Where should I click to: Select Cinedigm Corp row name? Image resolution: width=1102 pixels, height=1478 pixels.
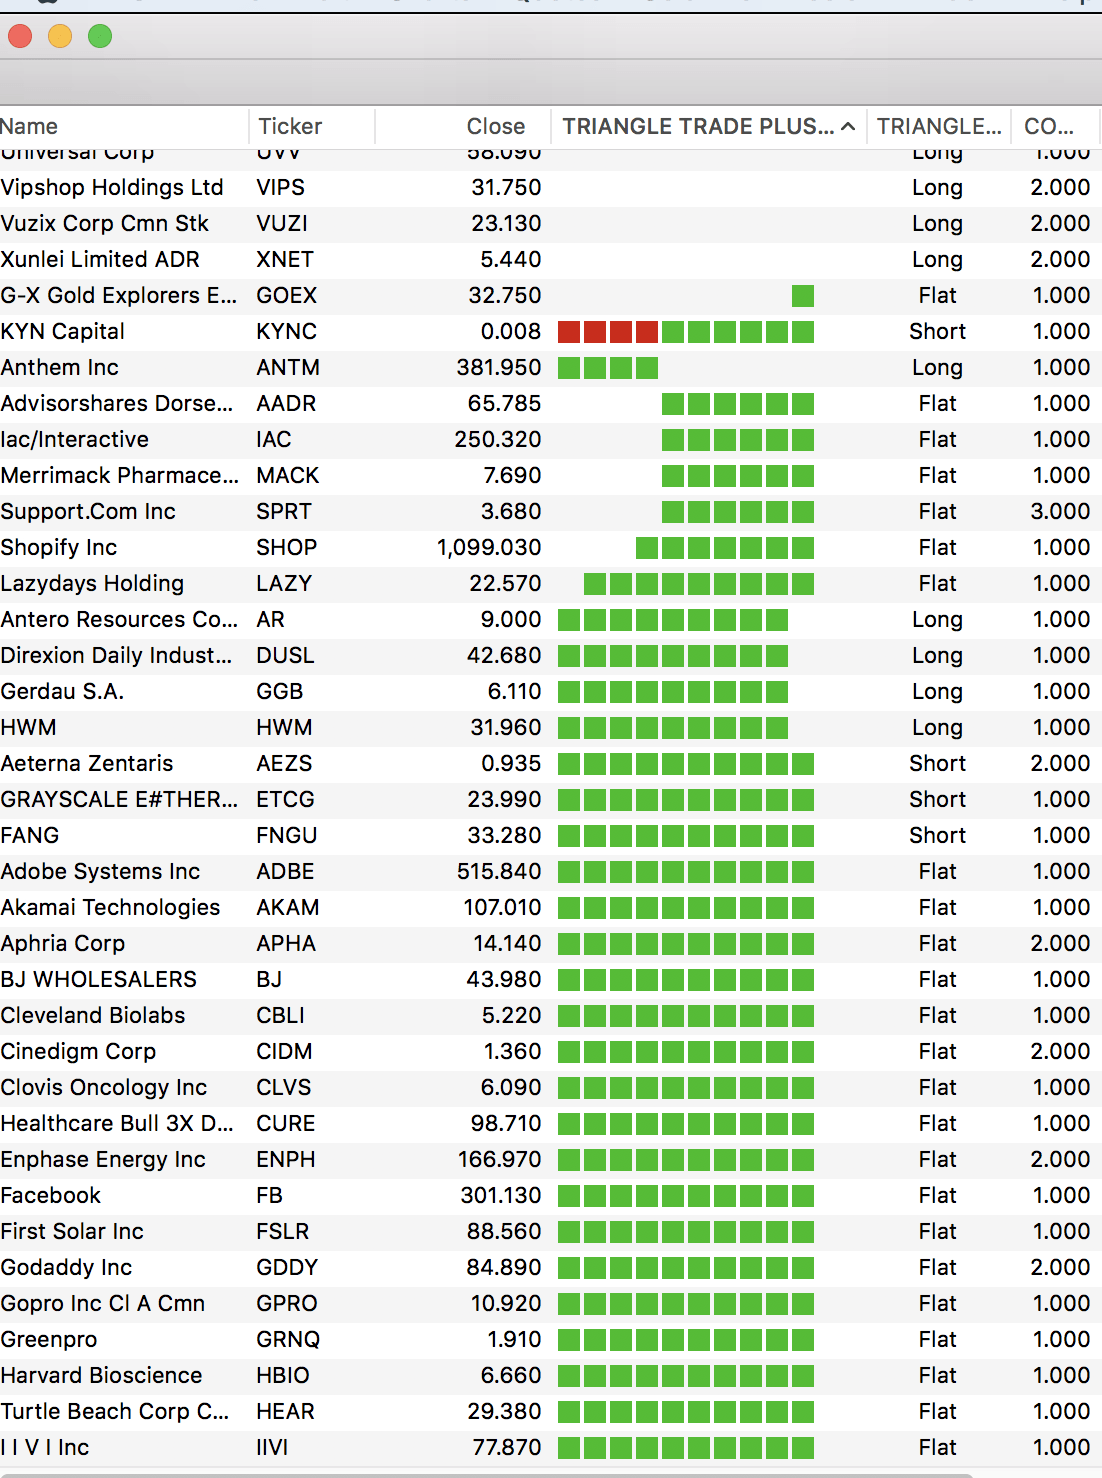pos(78,1052)
